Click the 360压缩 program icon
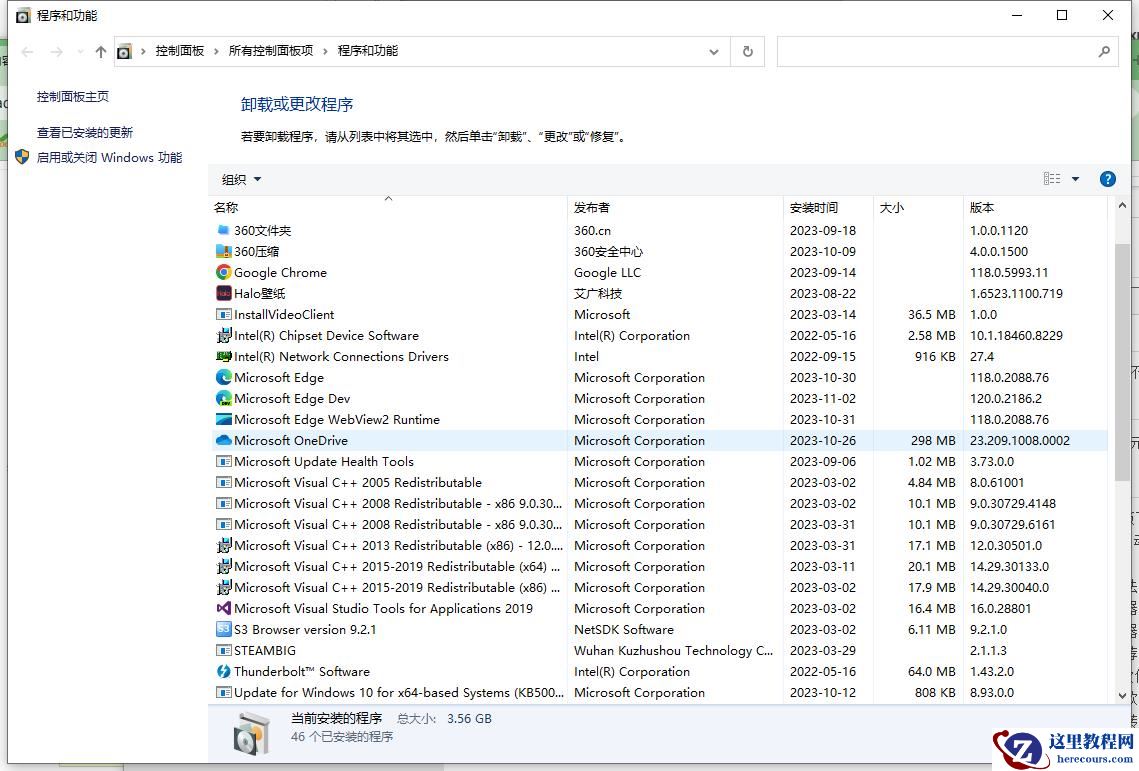Viewport: 1139px width, 771px height. [x=222, y=251]
